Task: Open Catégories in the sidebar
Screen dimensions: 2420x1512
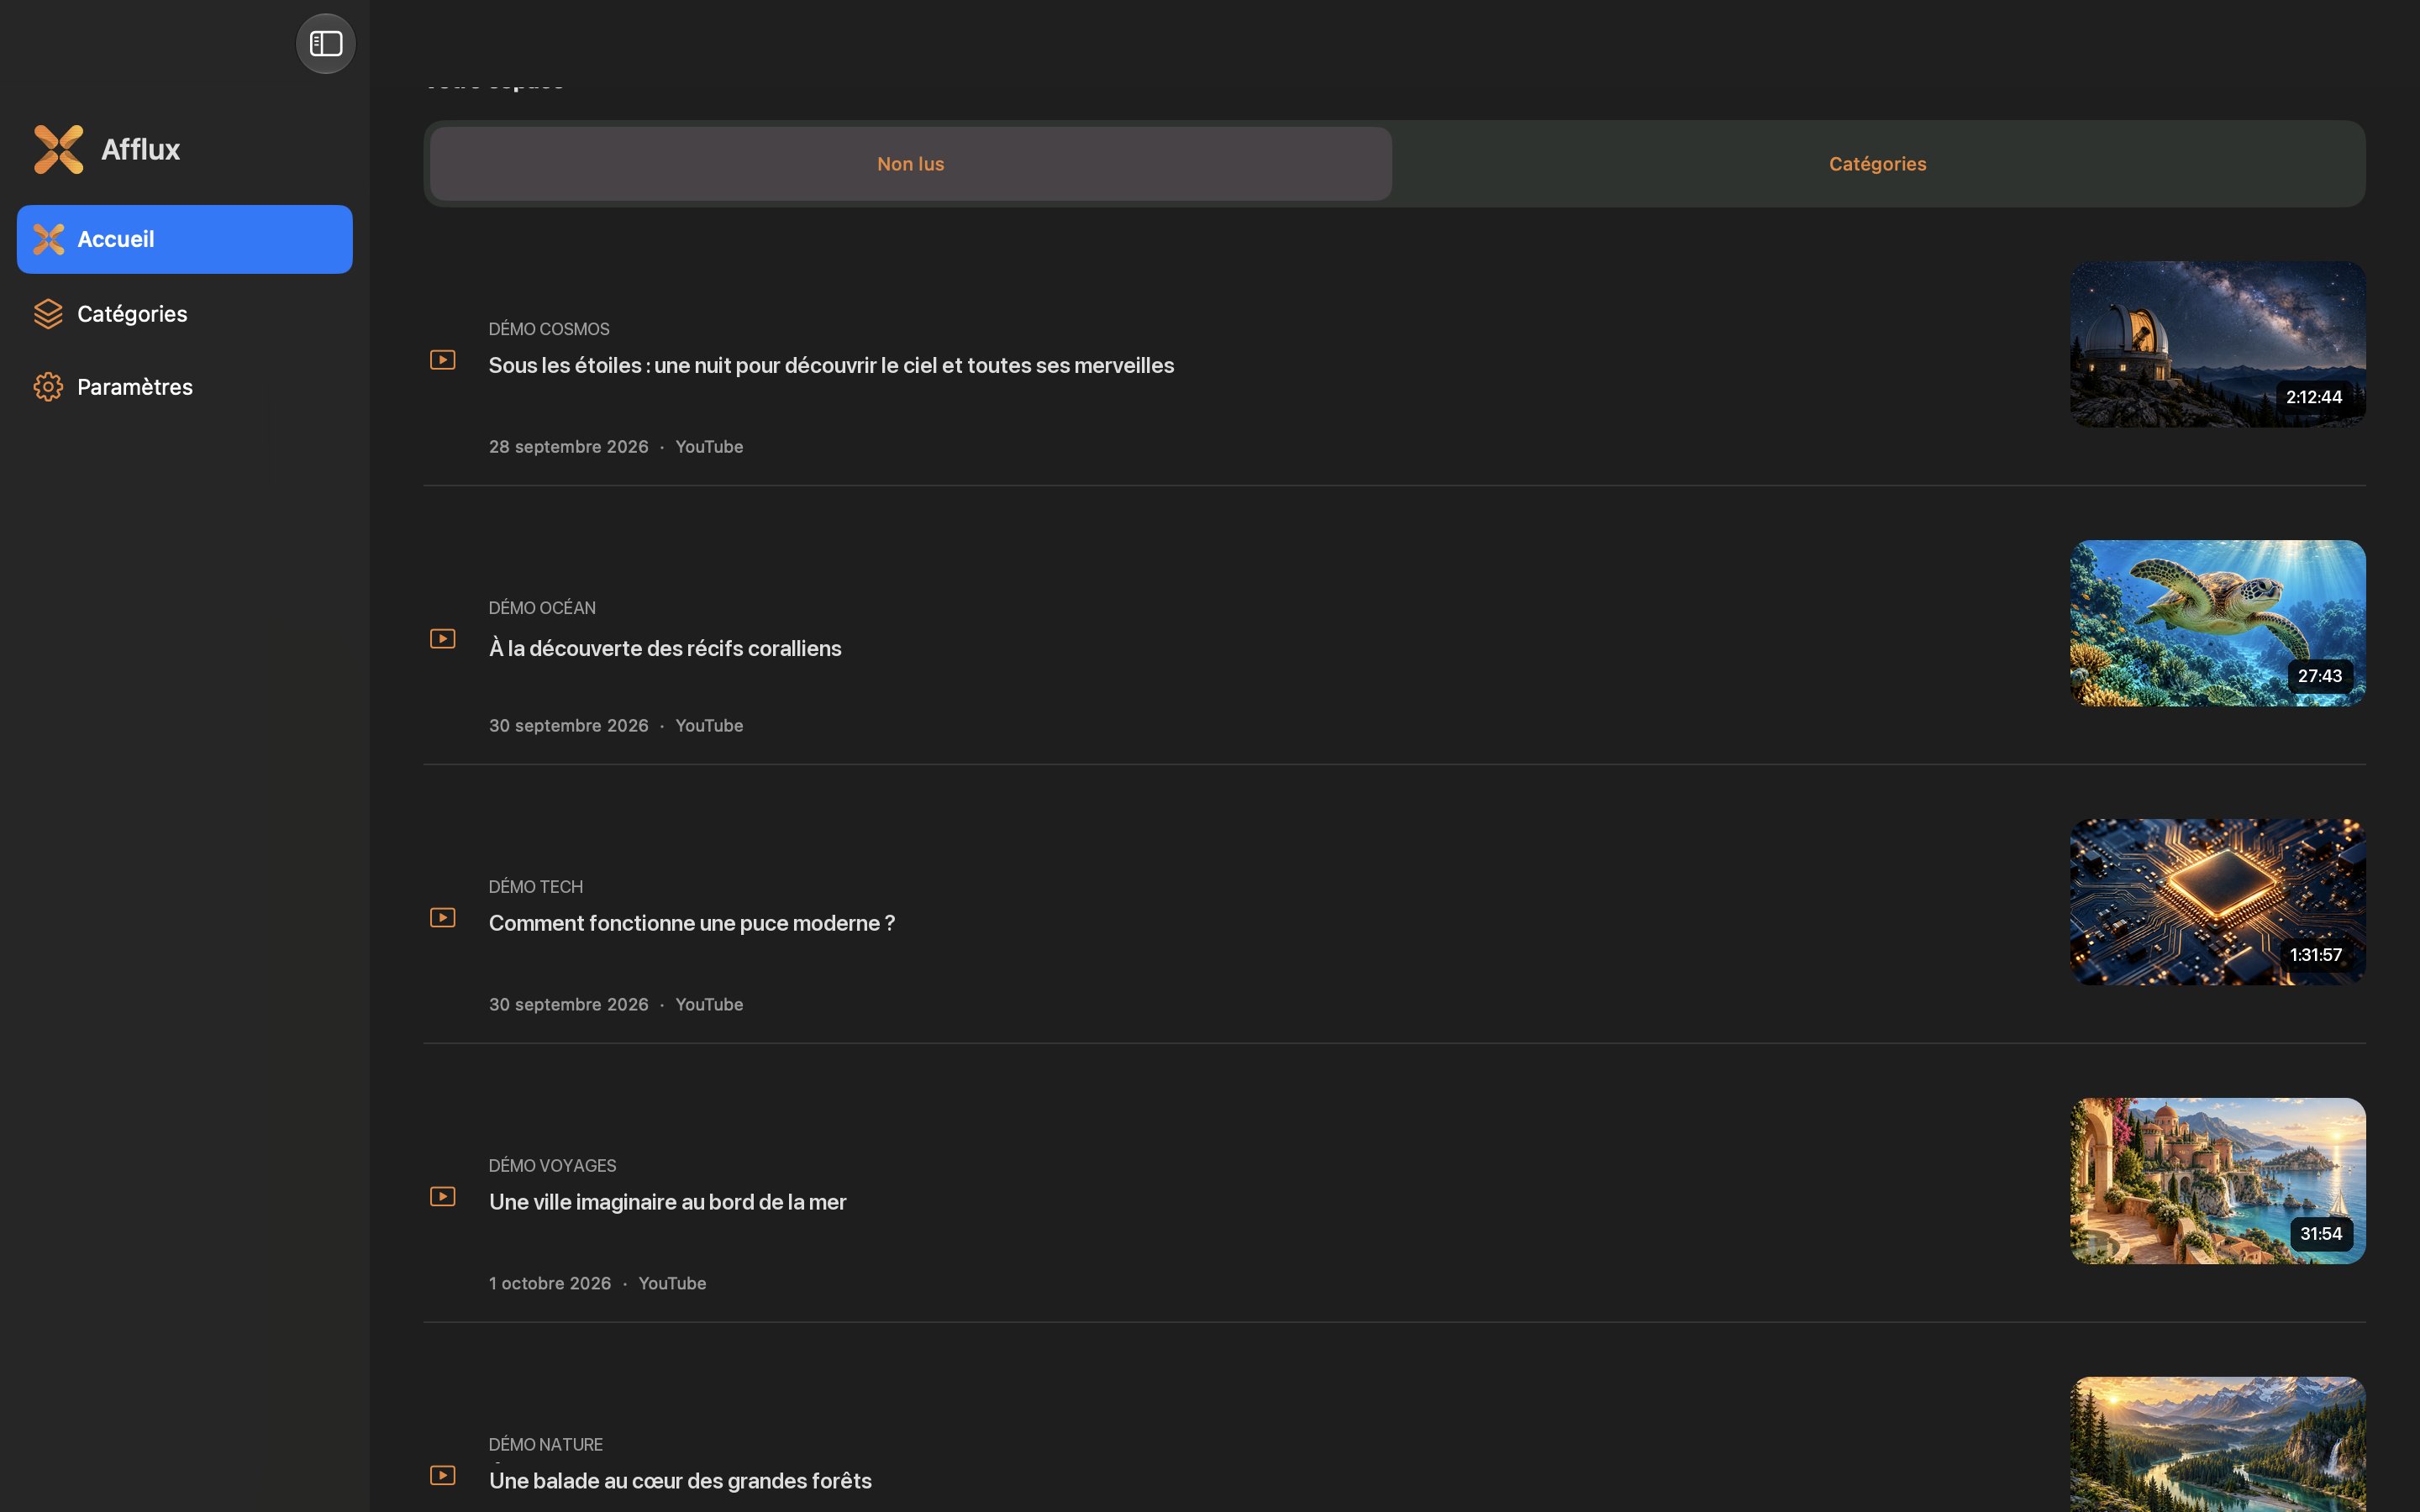Action: pos(185,314)
